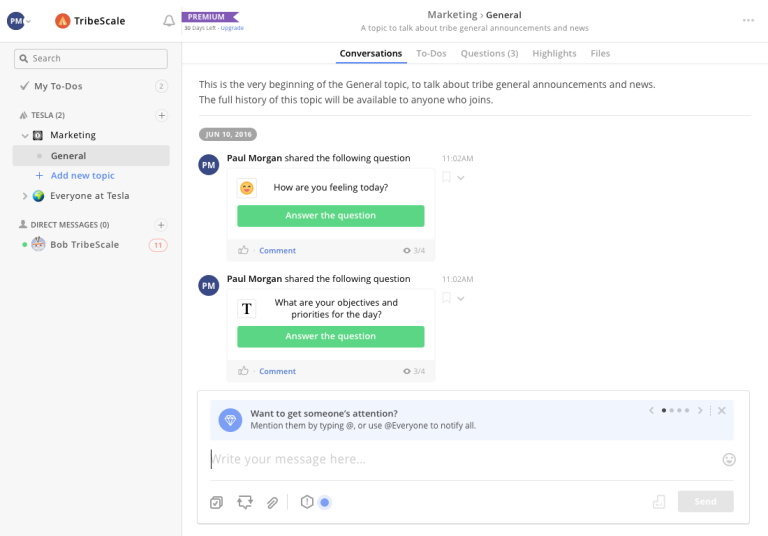Focus the Search field in sidebar
This screenshot has width=768, height=536.
point(91,58)
